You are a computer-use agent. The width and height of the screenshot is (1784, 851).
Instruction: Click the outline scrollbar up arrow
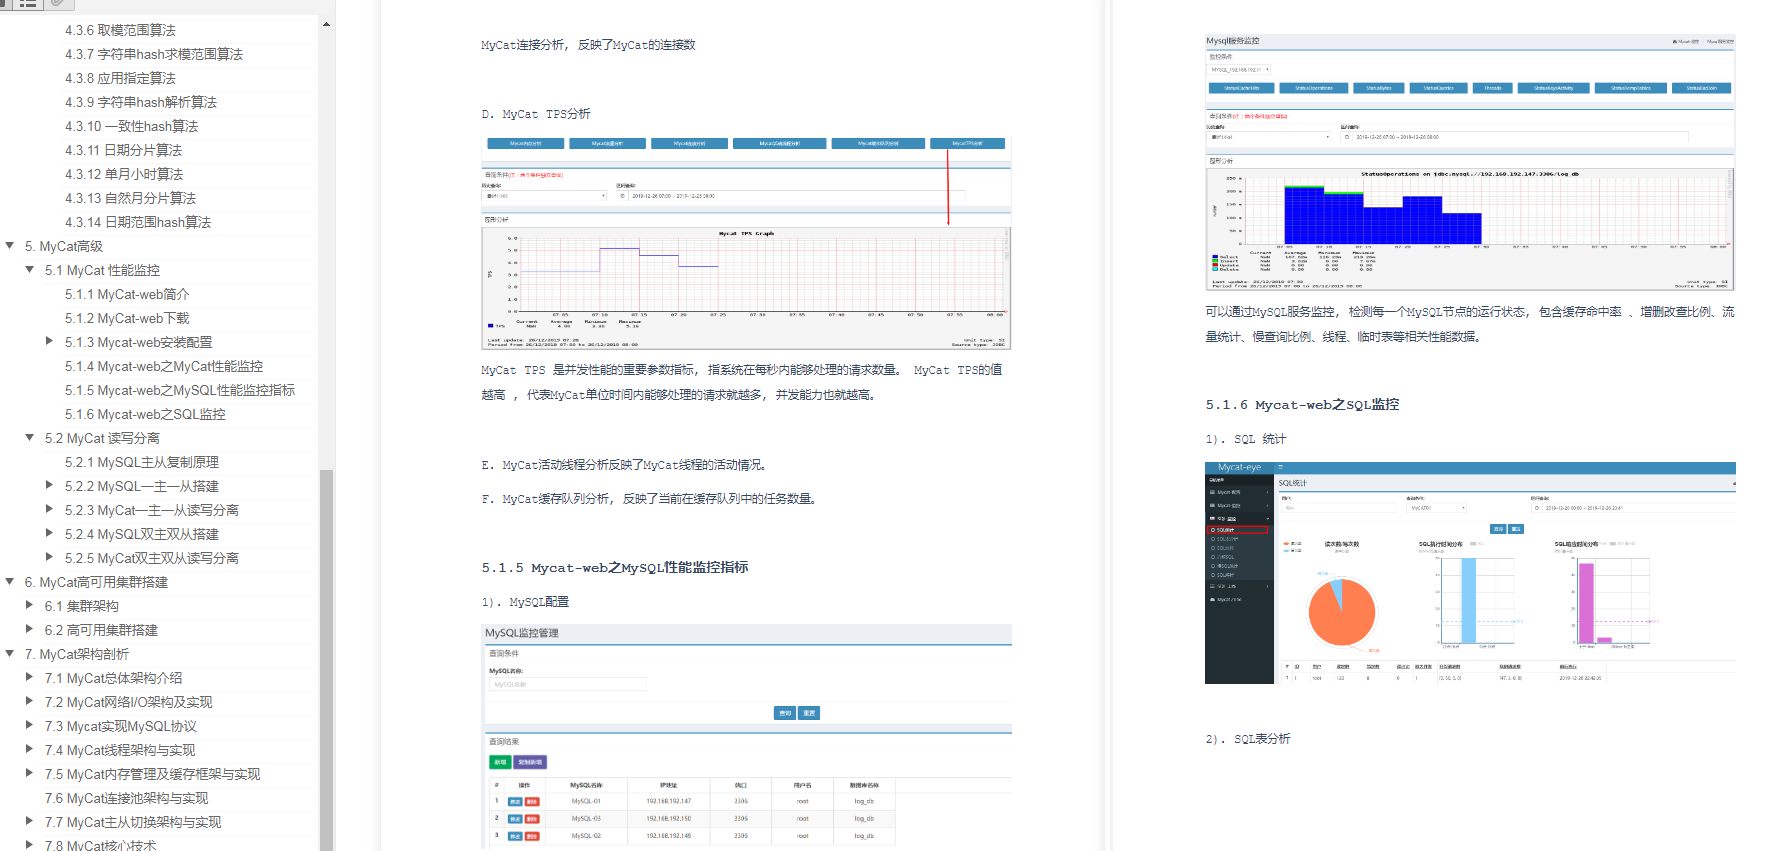pos(326,24)
